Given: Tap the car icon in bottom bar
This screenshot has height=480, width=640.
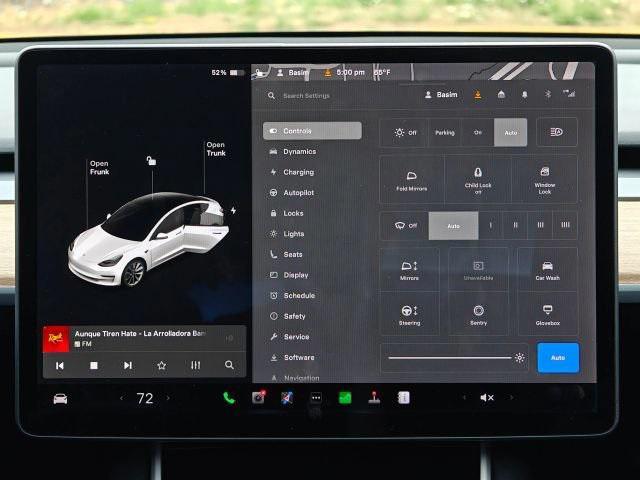Looking at the screenshot, I should click(60, 398).
